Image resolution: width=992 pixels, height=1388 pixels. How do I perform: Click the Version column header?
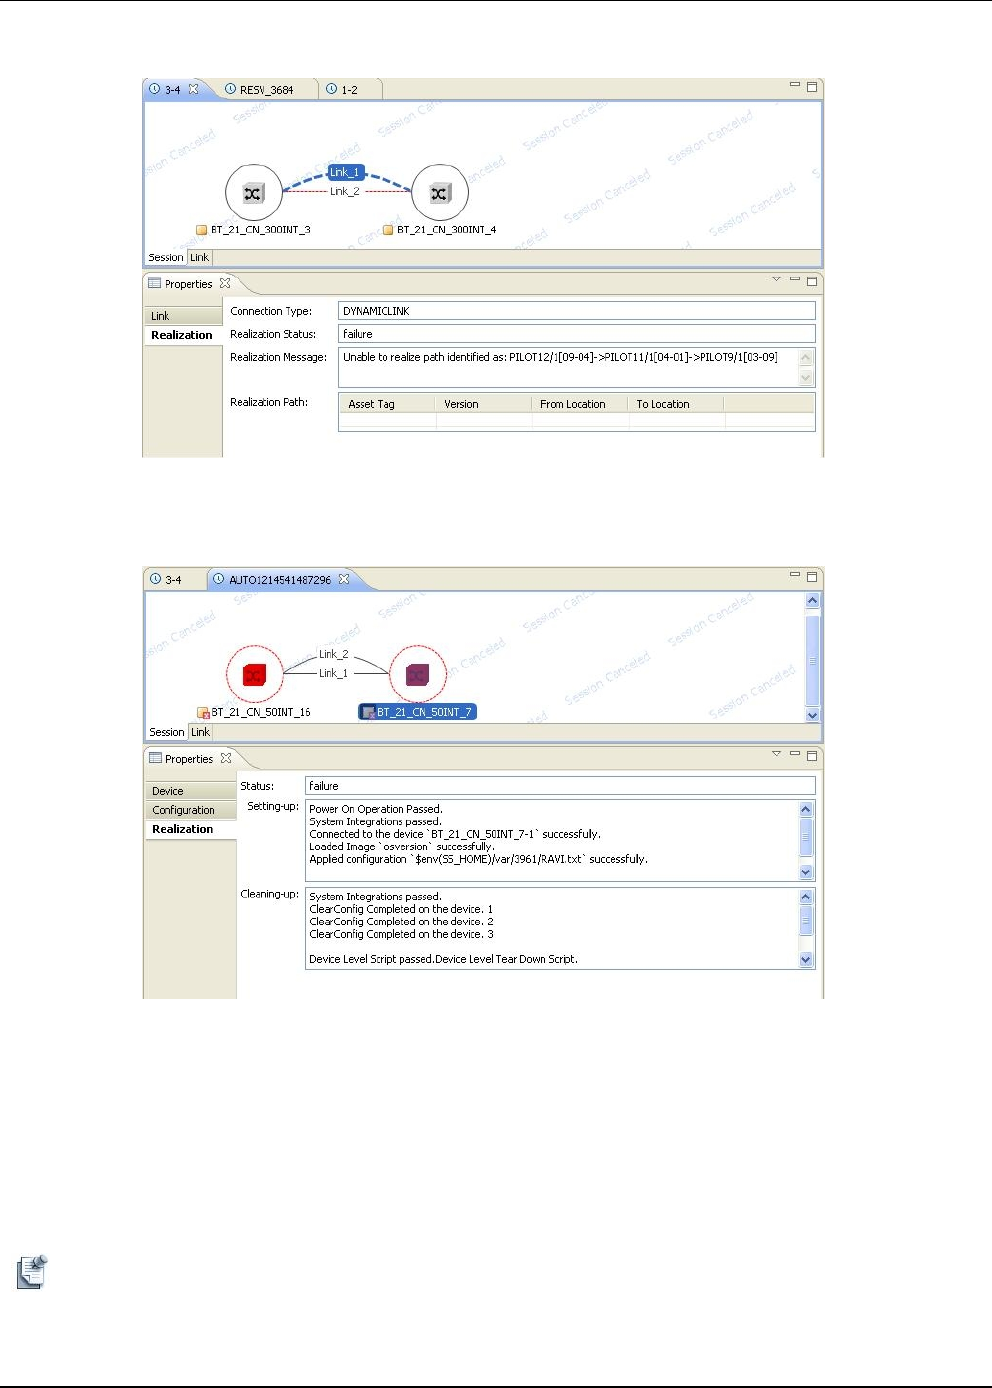click(x=484, y=404)
